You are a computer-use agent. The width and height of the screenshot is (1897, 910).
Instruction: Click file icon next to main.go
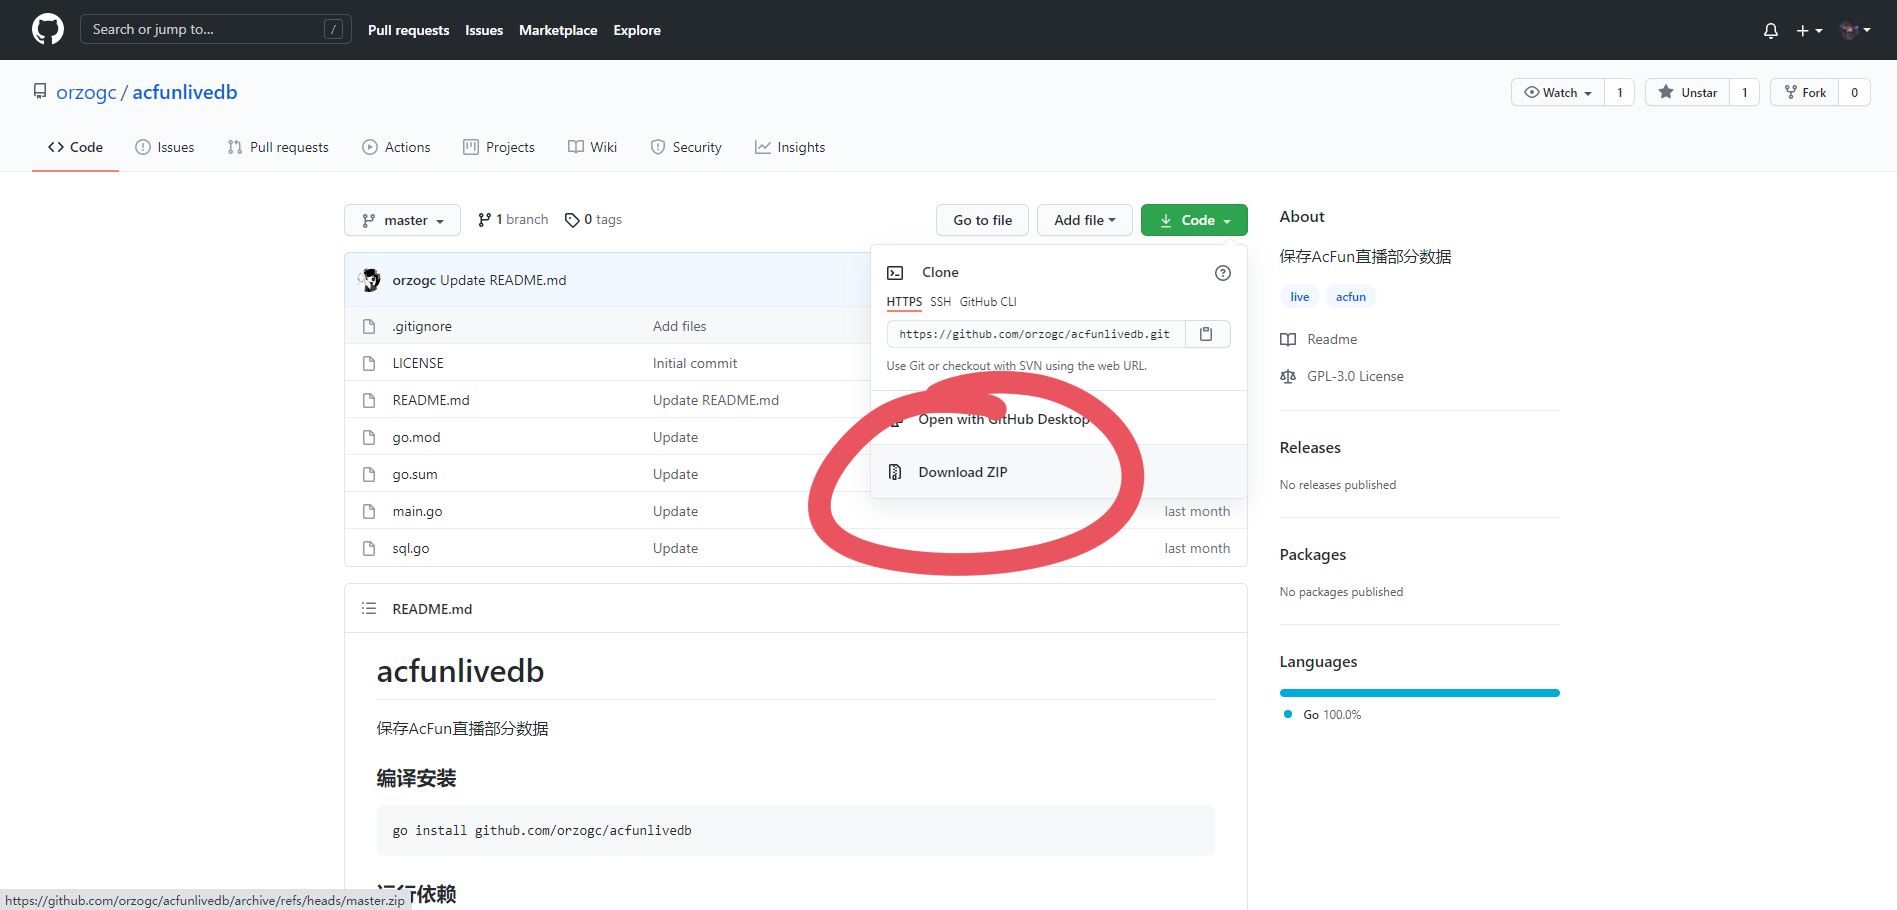click(x=369, y=511)
